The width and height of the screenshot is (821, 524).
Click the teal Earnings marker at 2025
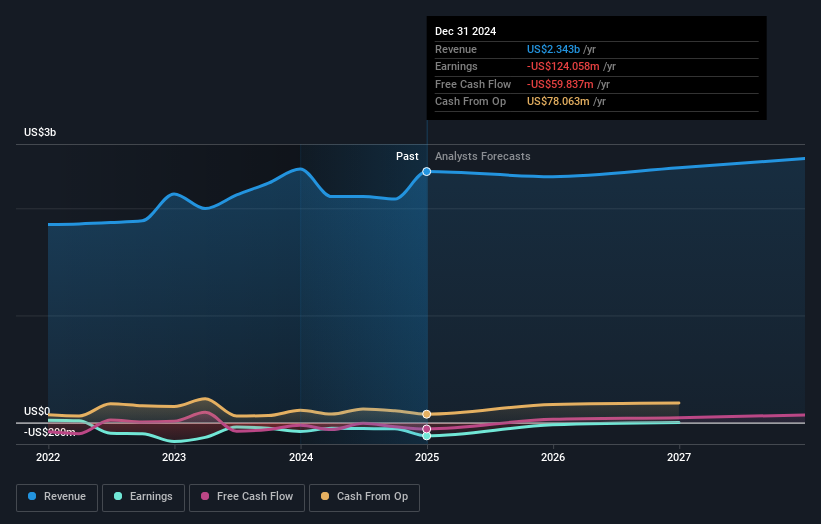coord(427,436)
